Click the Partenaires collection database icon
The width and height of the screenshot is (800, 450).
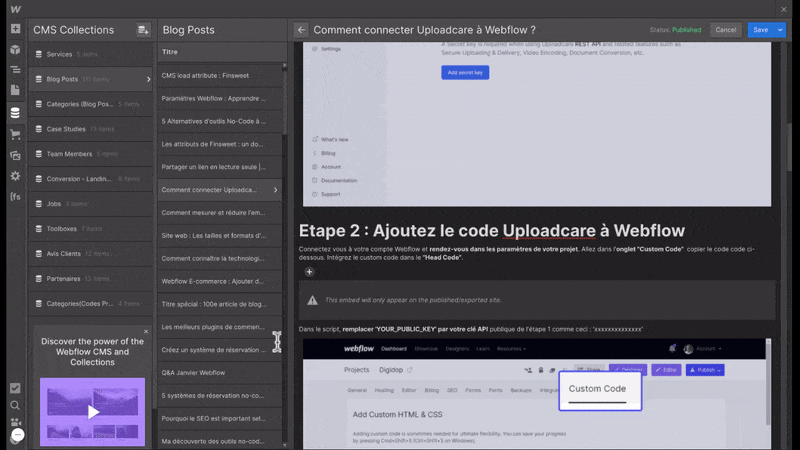[39, 279]
